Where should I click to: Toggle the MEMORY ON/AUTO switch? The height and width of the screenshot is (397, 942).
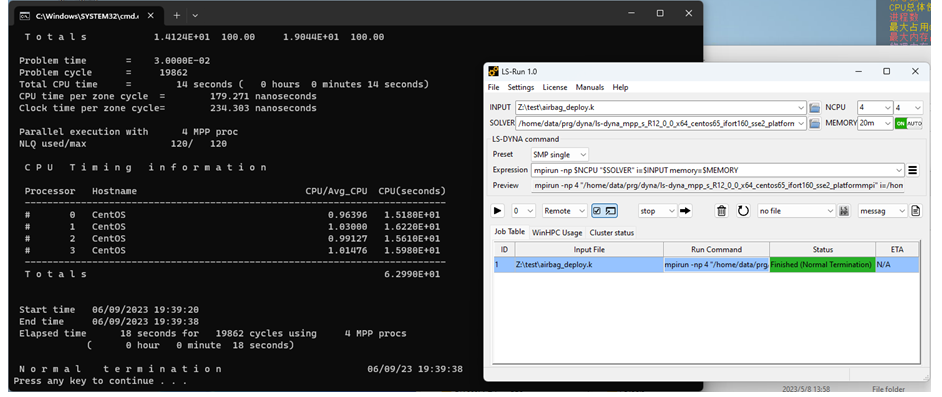908,123
